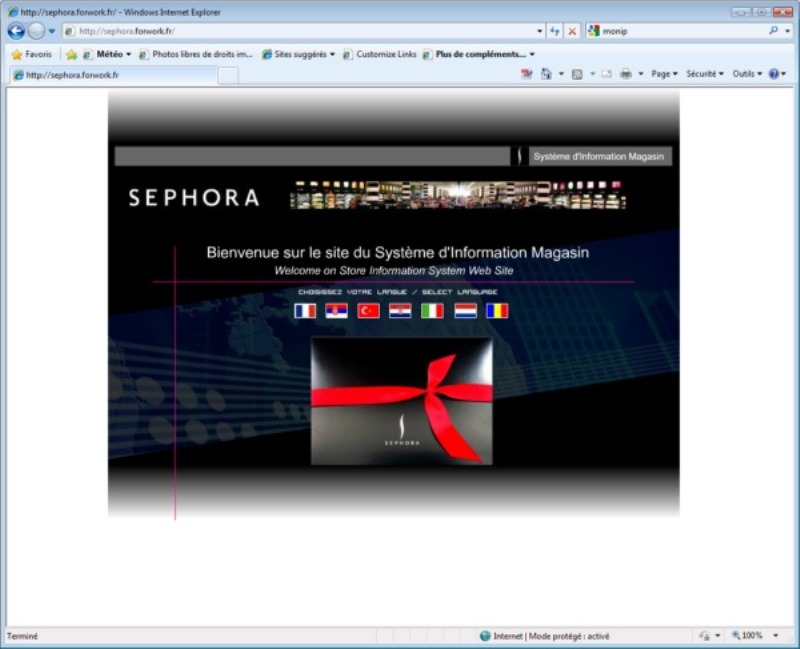Click into the address bar URL field
The height and width of the screenshot is (649, 800).
pos(303,31)
